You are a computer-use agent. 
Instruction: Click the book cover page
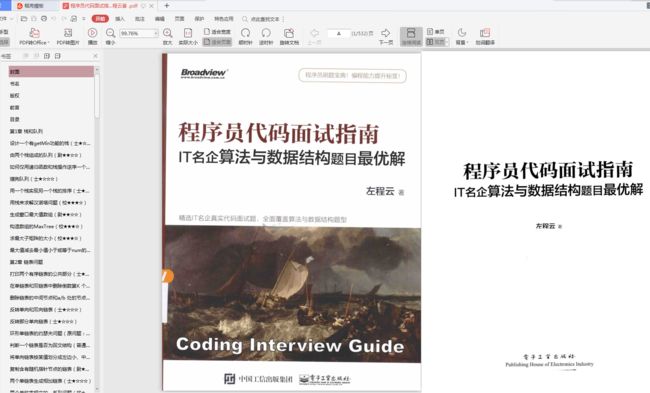click(x=291, y=222)
